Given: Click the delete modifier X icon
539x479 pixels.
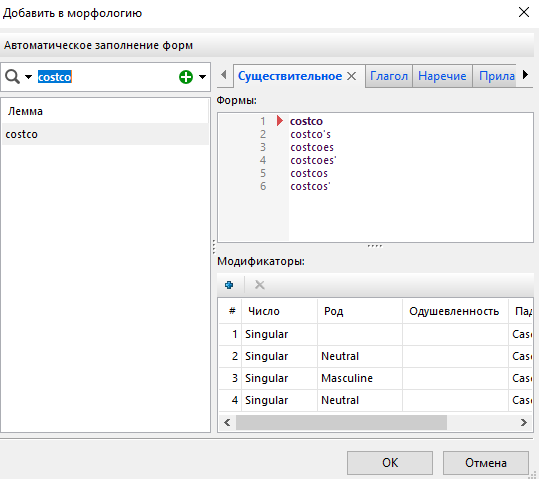Looking at the screenshot, I should 260,285.
